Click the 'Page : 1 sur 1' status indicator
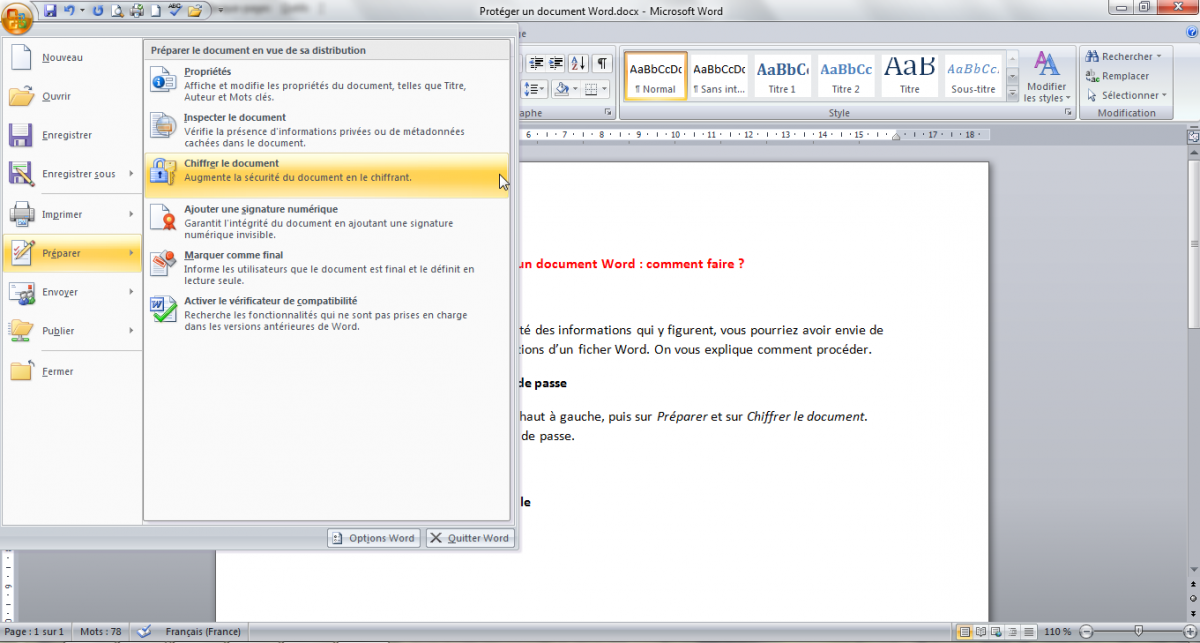This screenshot has height=643, width=1200. click(x=34, y=632)
